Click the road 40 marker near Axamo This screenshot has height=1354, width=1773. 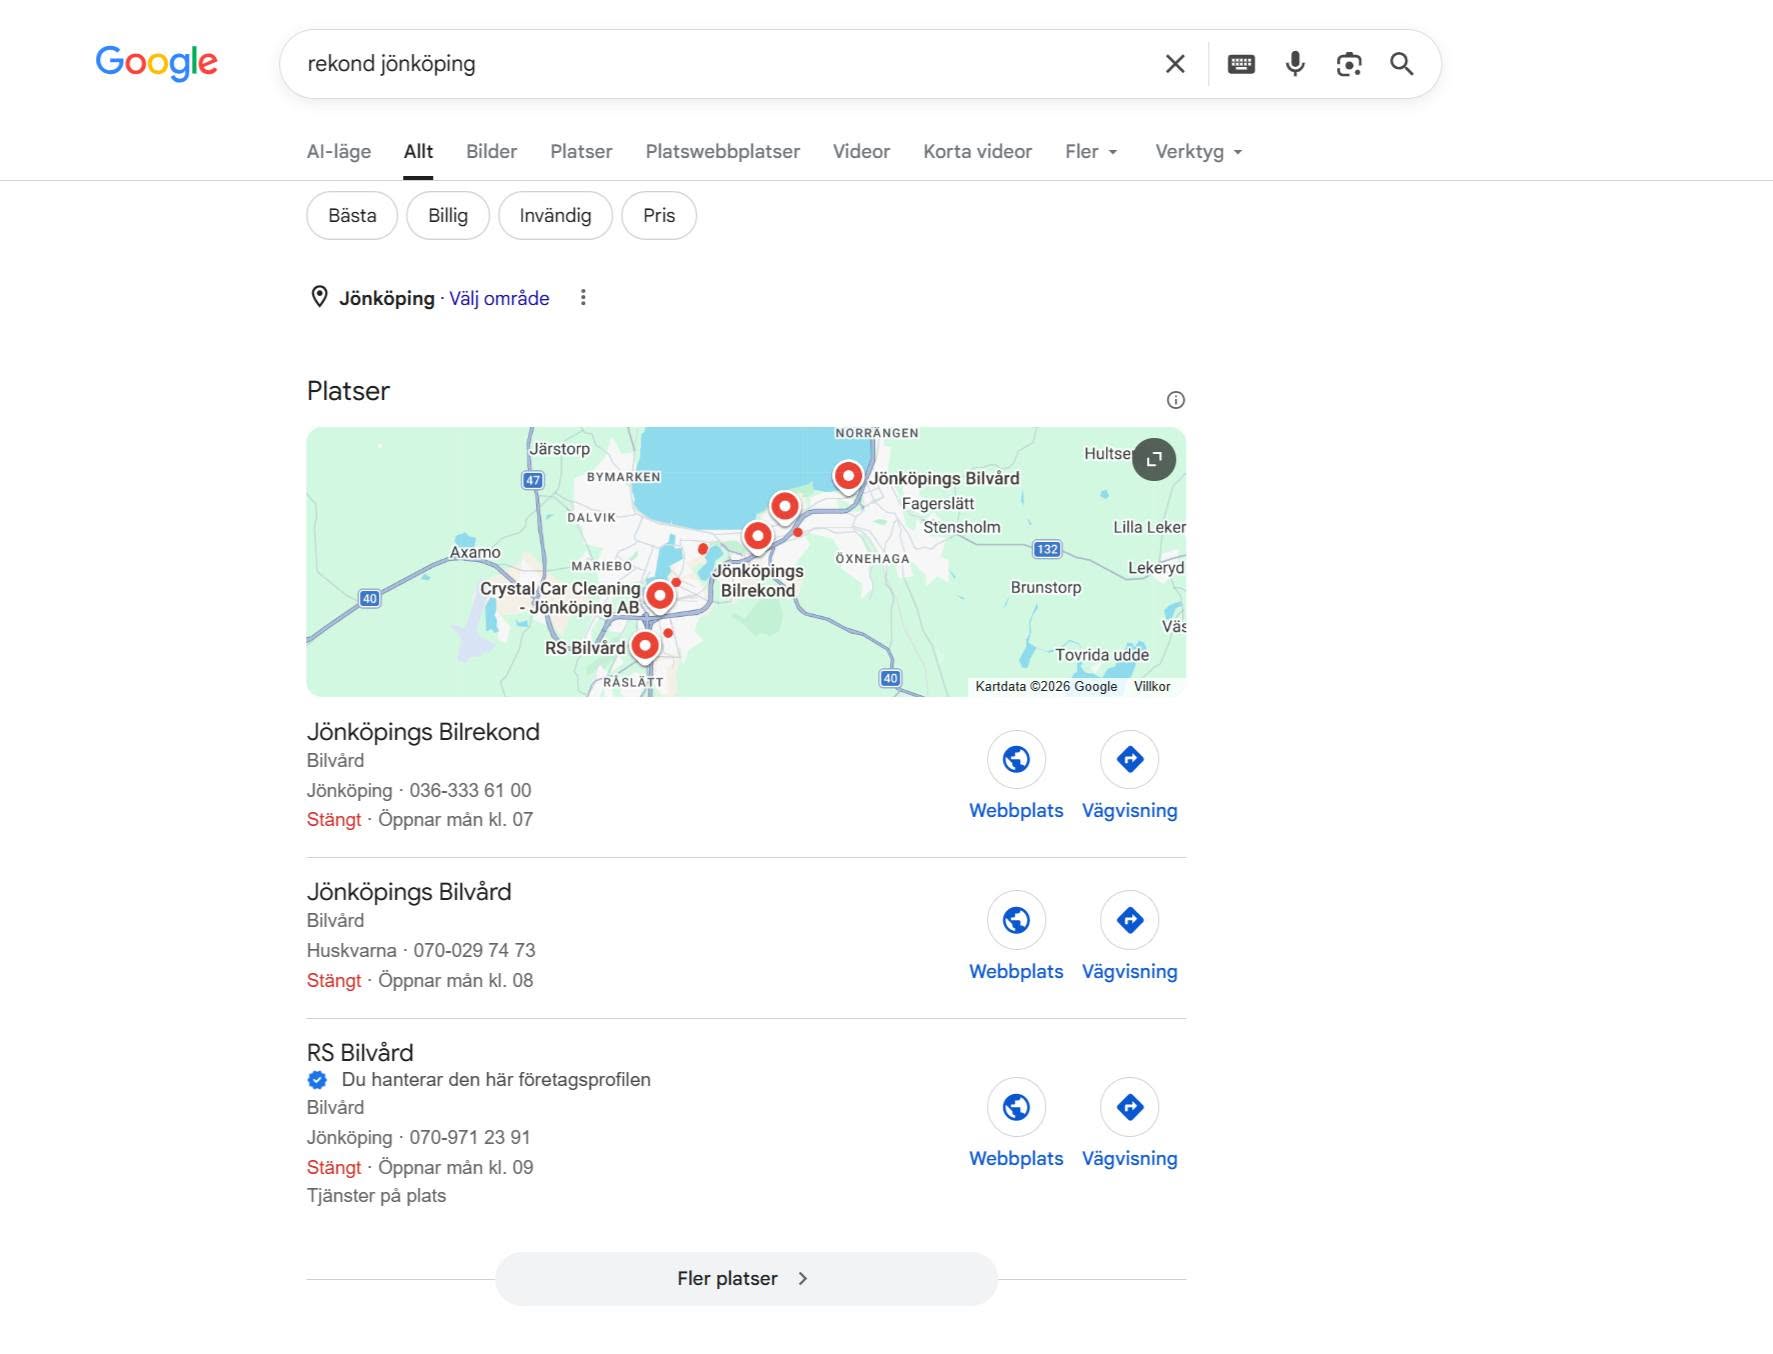pos(370,598)
